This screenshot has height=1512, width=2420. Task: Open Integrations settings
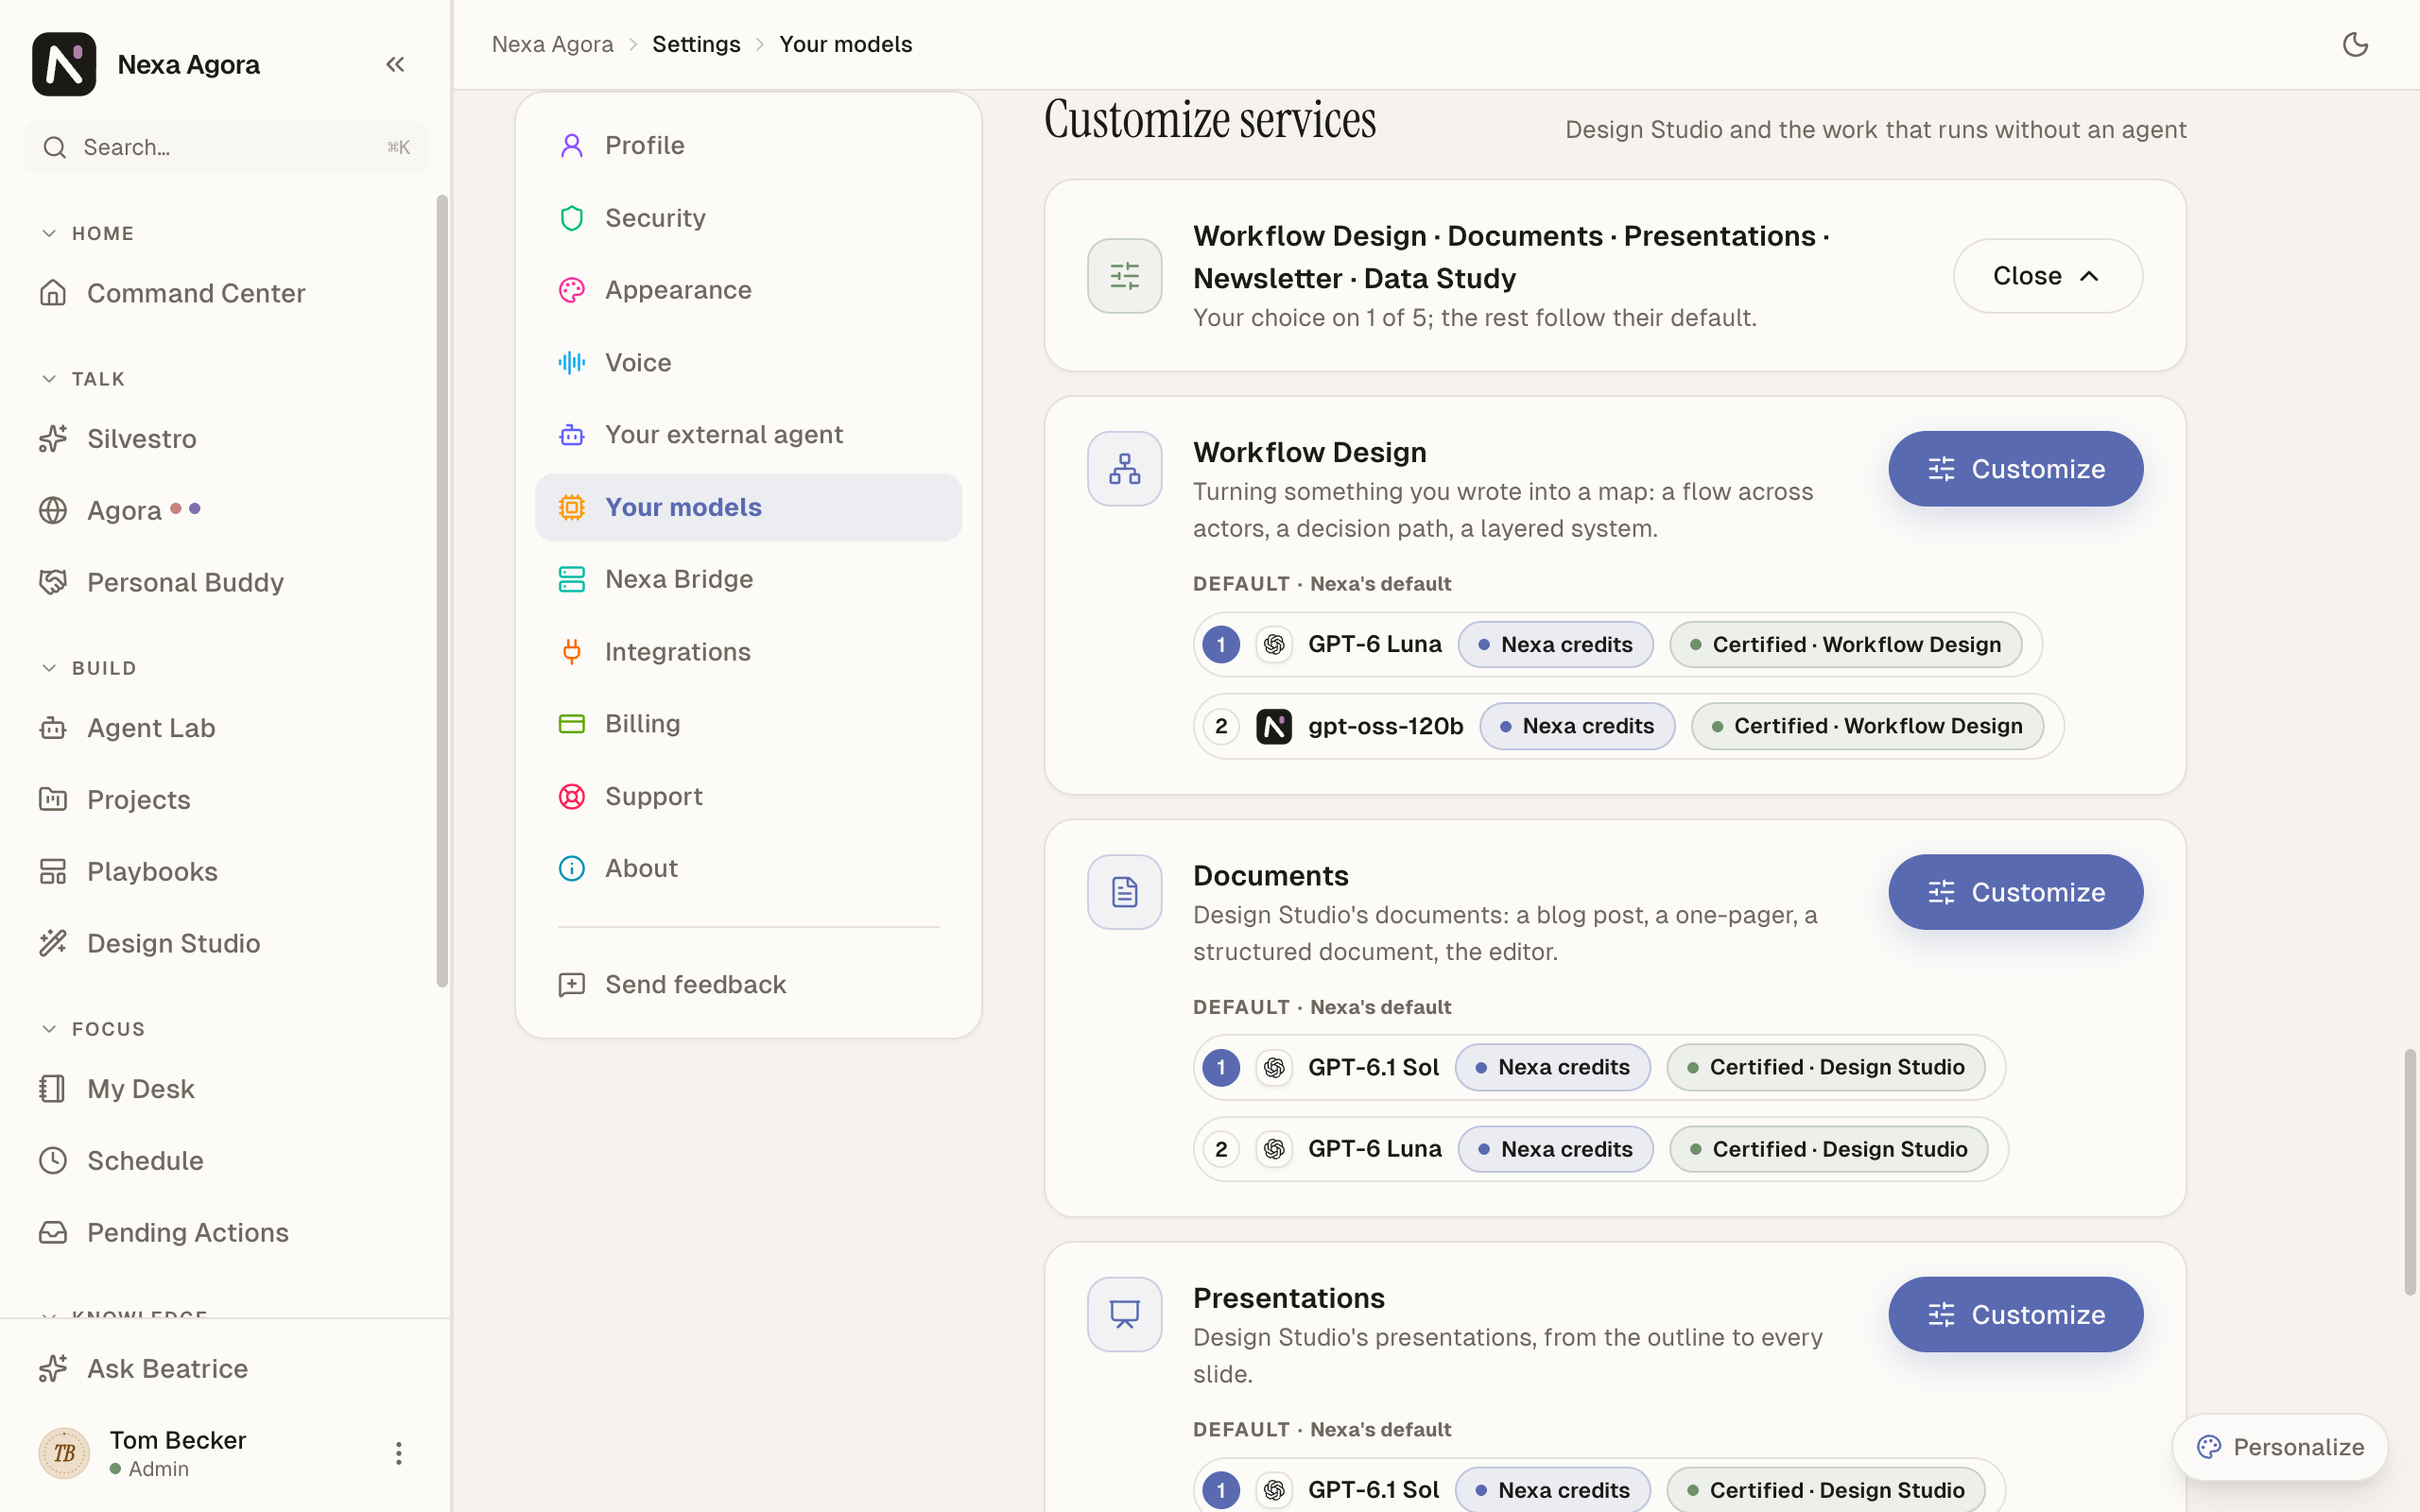748,652
